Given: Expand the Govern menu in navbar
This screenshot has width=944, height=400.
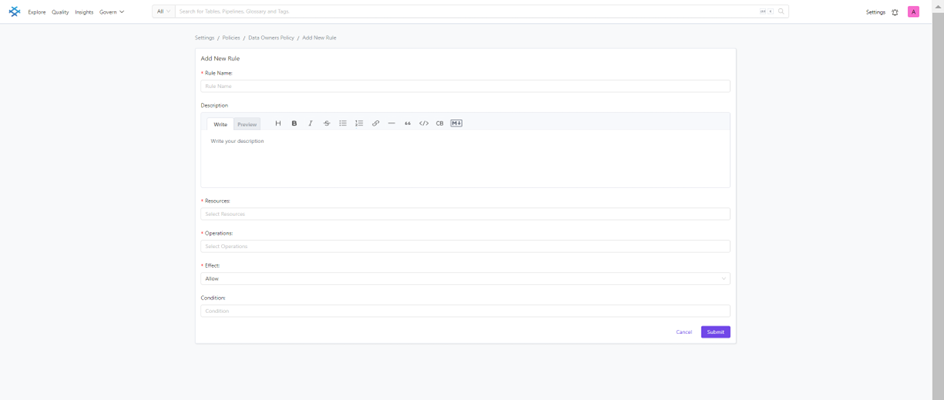Looking at the screenshot, I should [x=111, y=12].
